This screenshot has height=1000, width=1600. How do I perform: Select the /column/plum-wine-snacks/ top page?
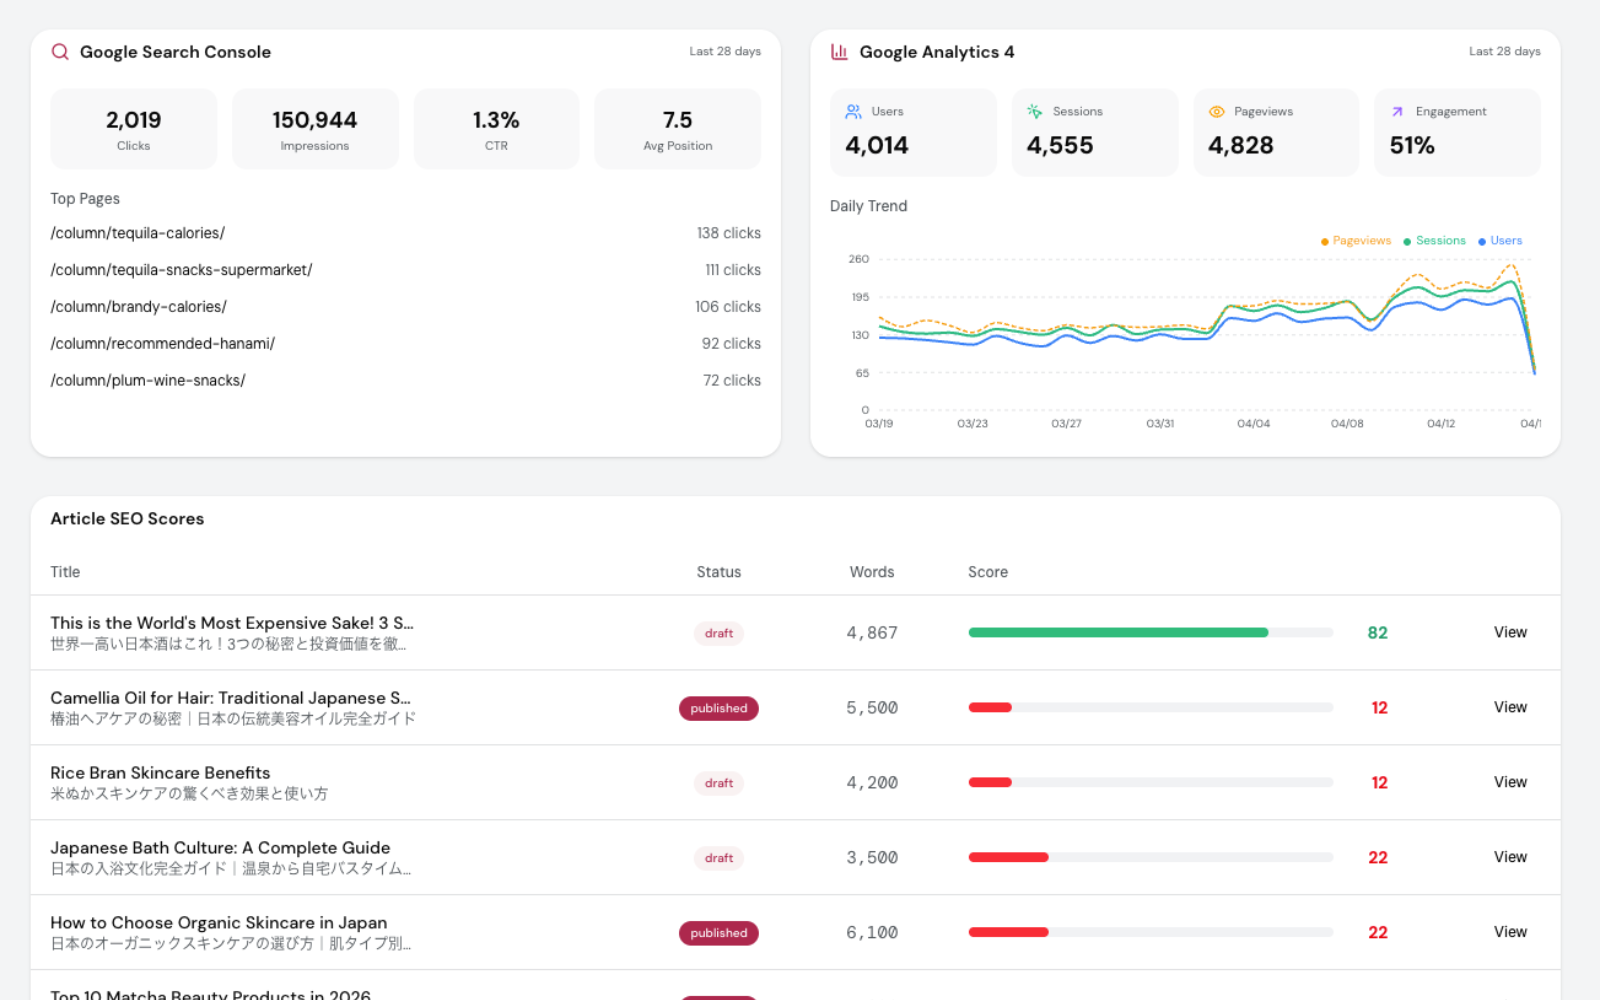pos(148,381)
